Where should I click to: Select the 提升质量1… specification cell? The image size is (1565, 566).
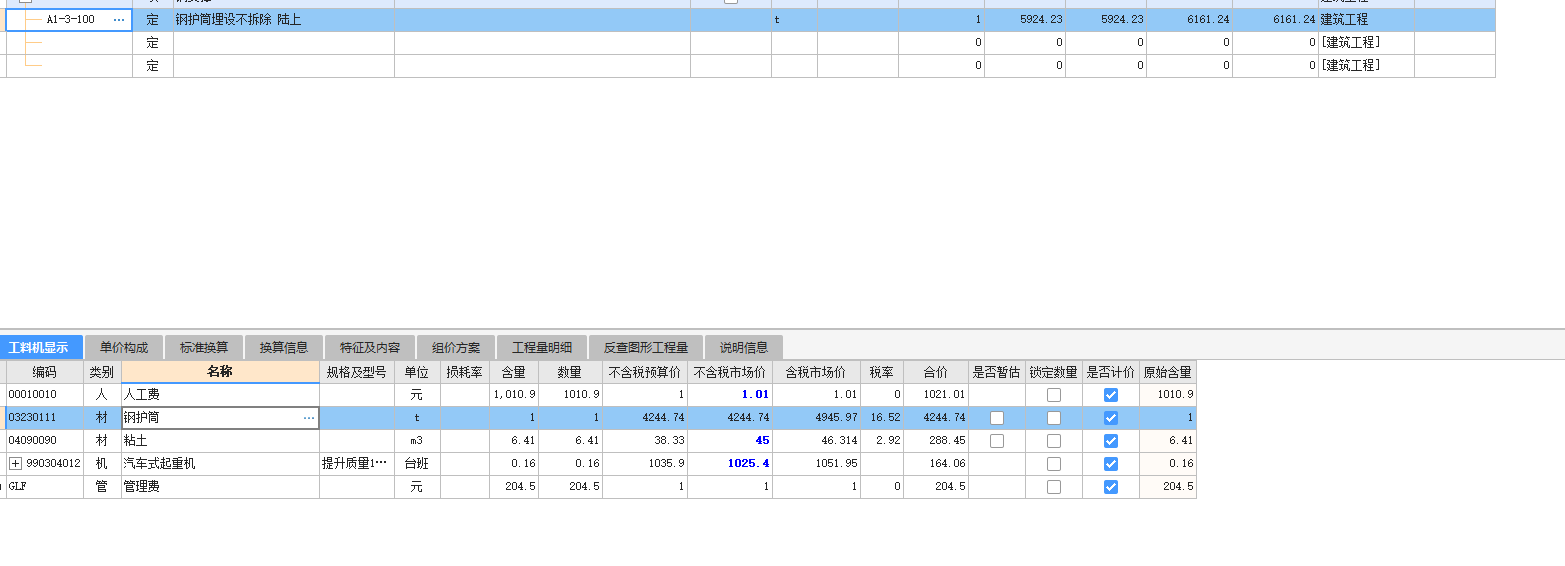click(357, 464)
